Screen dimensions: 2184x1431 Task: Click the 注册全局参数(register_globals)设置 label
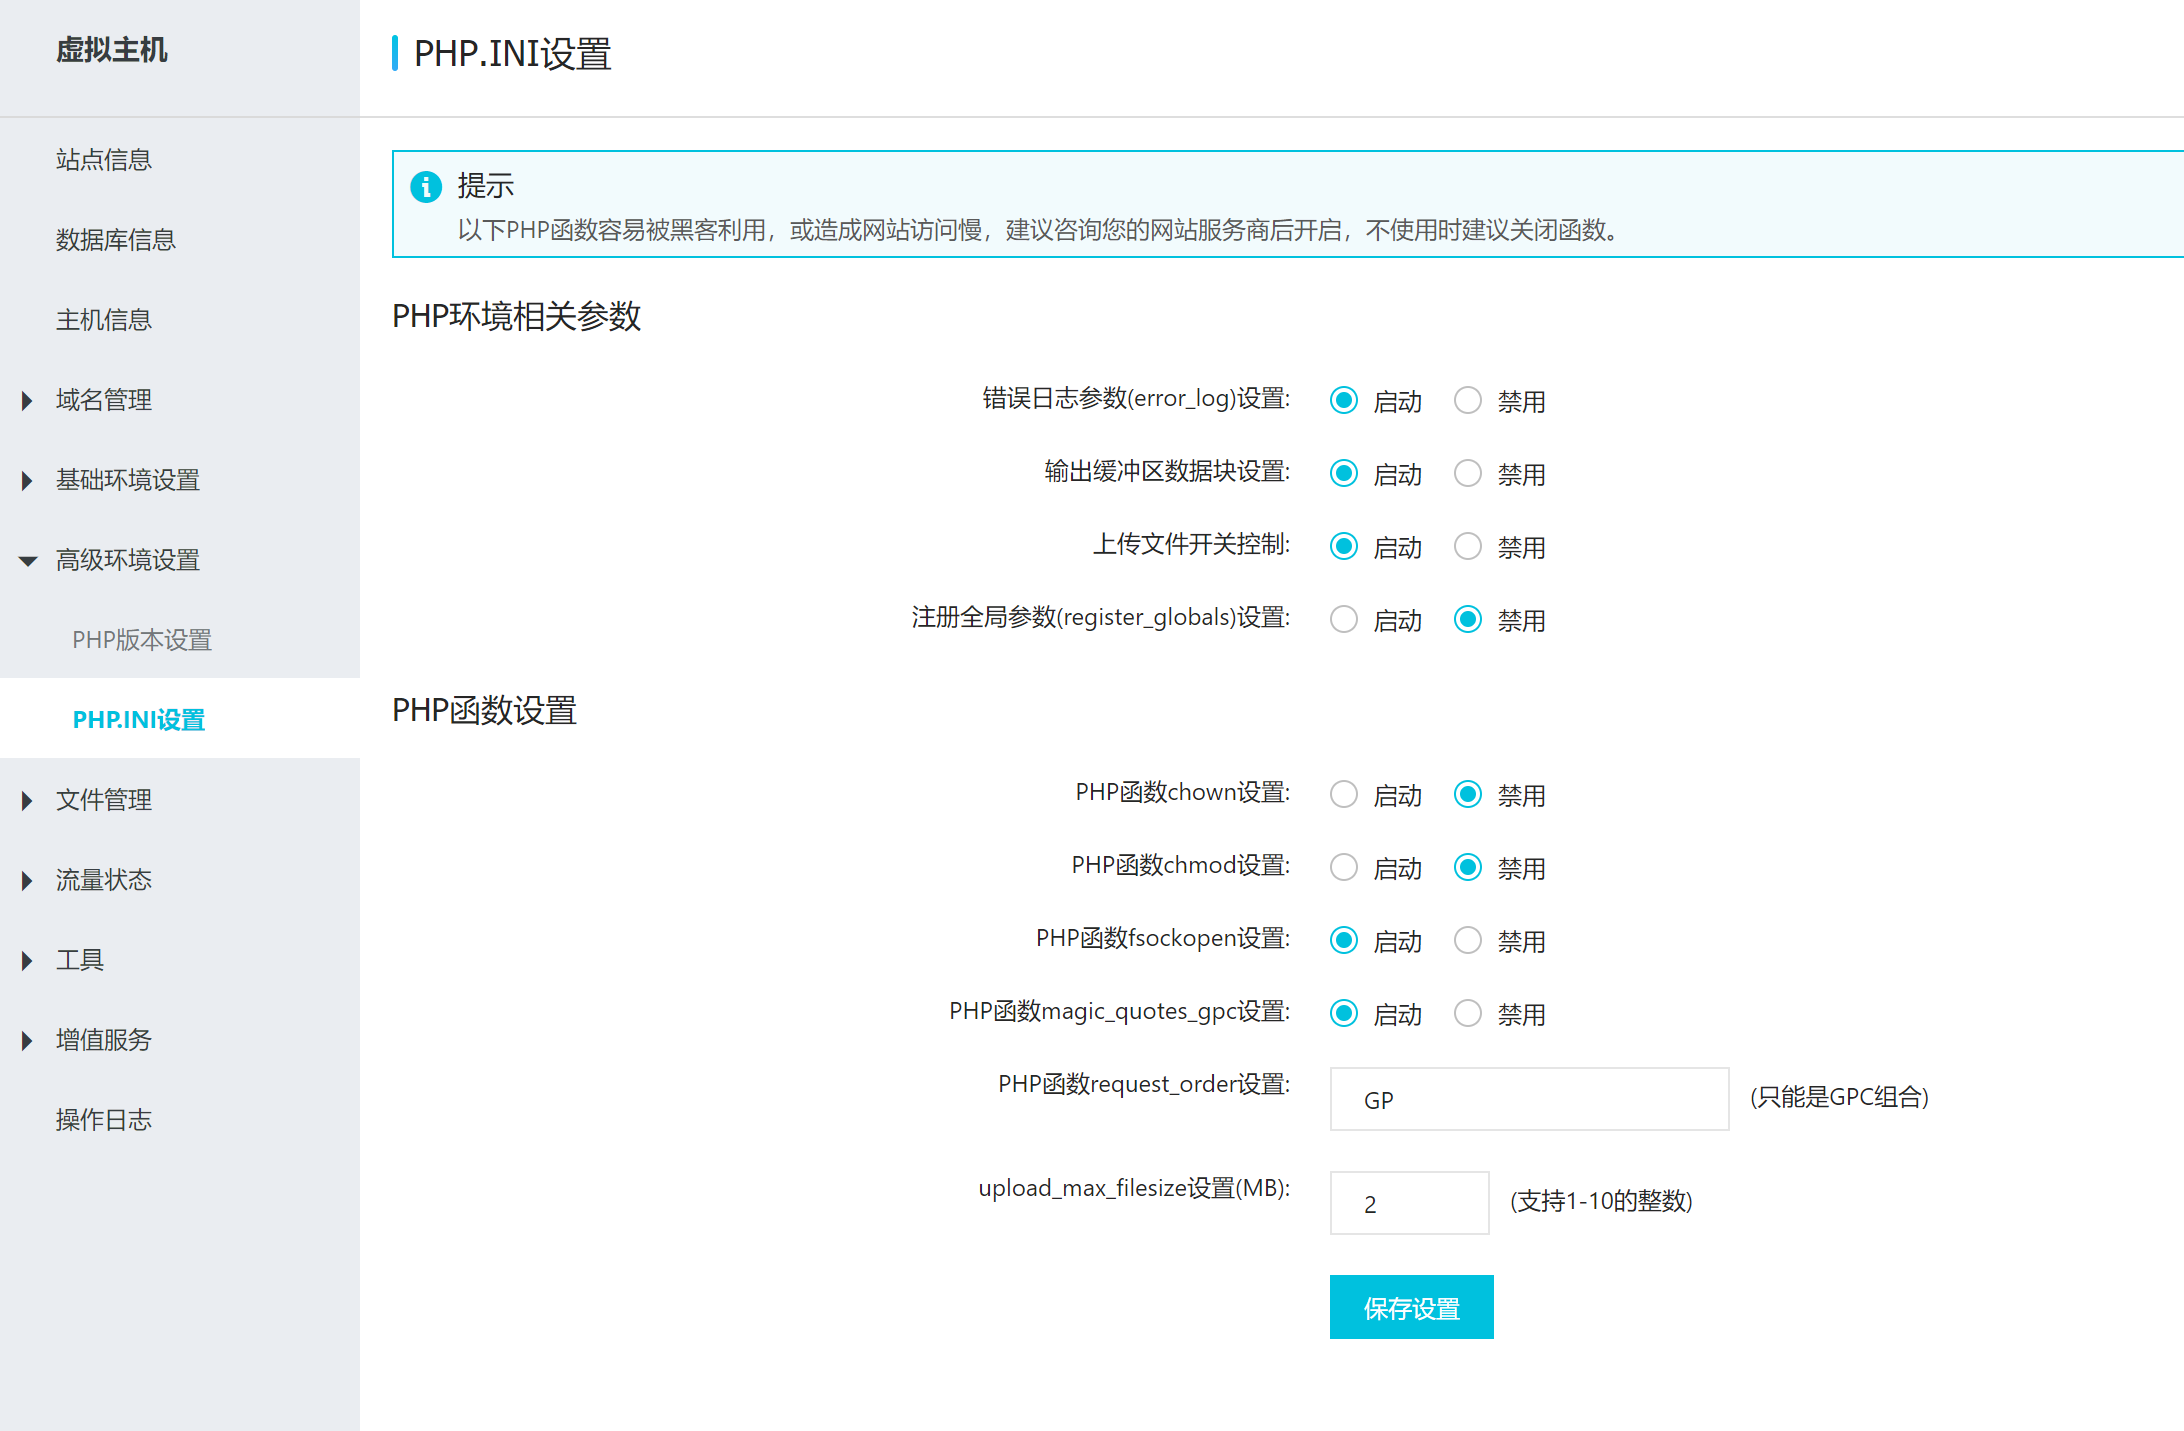[1101, 618]
